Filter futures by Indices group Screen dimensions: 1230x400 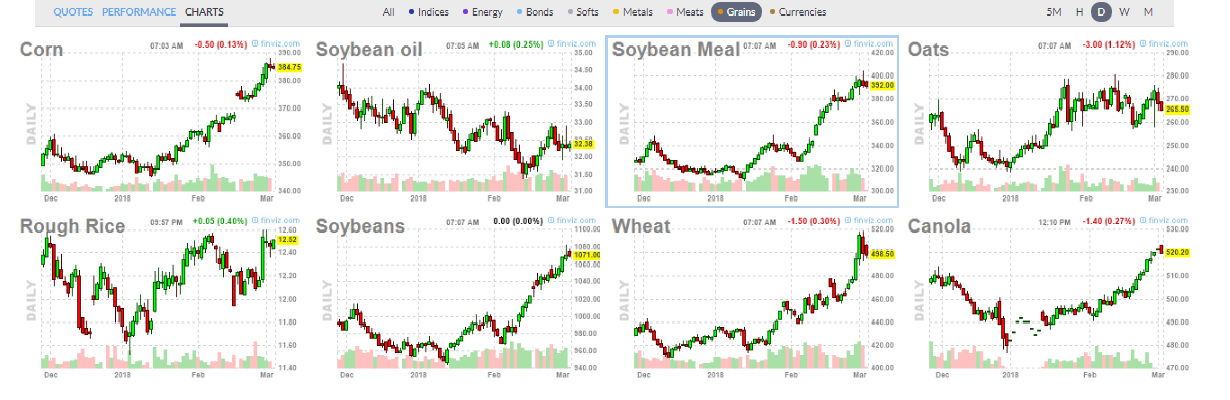click(x=427, y=13)
